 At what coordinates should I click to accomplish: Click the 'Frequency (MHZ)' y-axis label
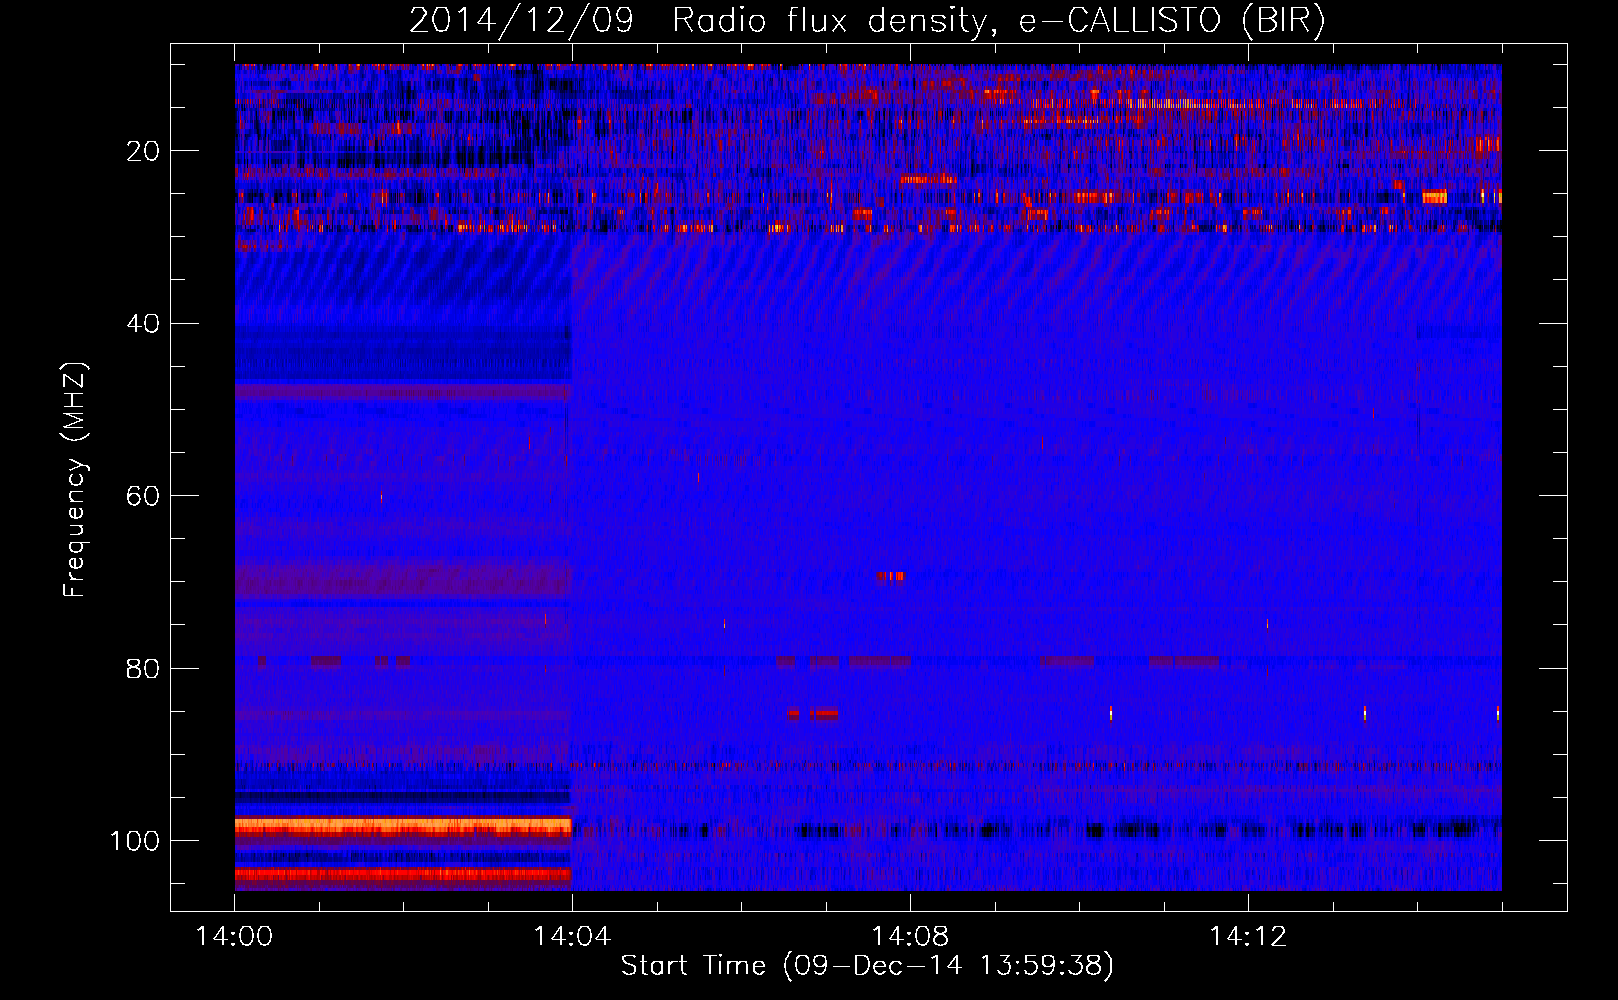pos(75,480)
